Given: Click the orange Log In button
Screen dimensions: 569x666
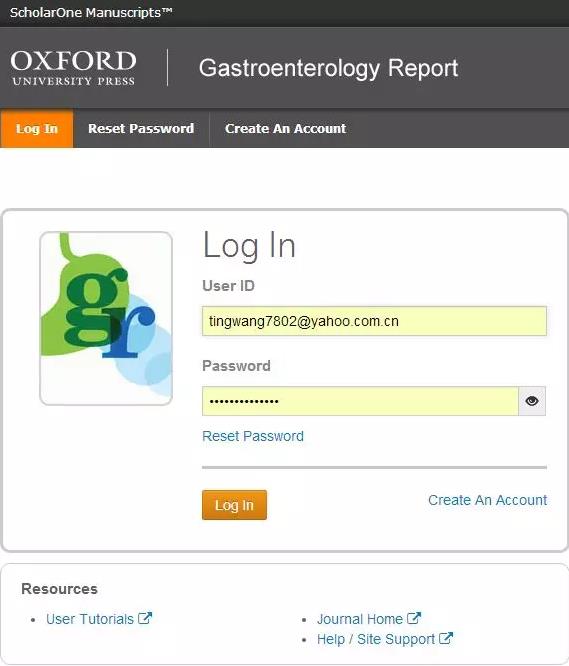Looking at the screenshot, I should point(234,505).
